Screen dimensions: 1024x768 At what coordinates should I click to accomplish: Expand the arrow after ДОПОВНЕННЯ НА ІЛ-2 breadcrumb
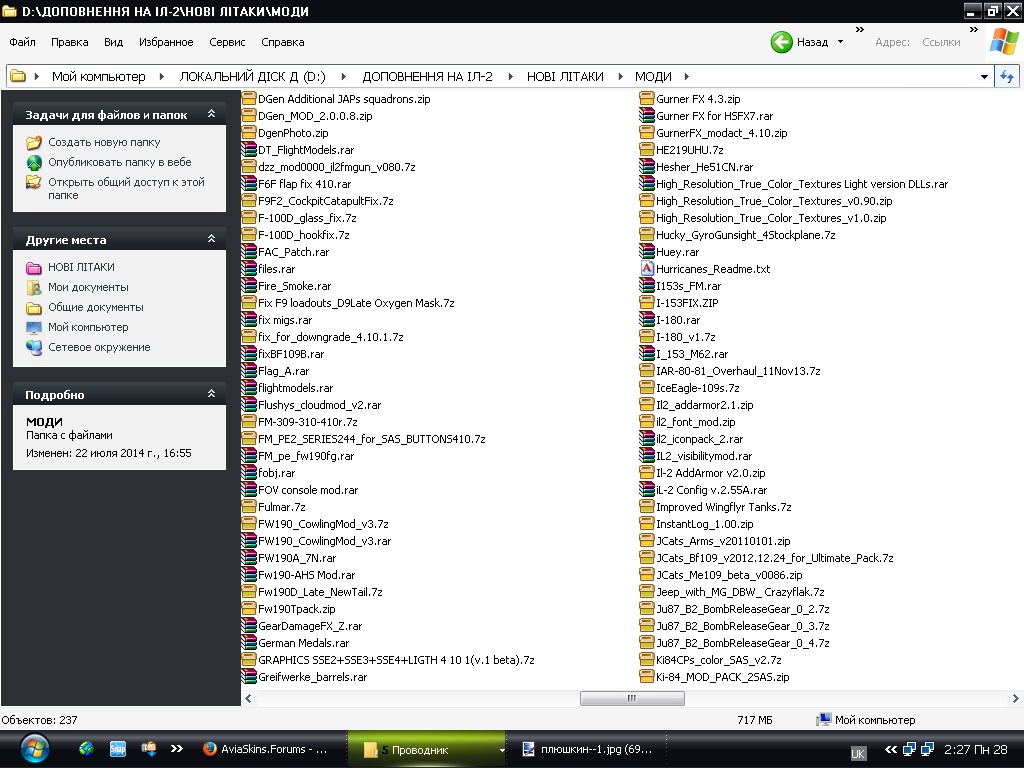coord(511,76)
